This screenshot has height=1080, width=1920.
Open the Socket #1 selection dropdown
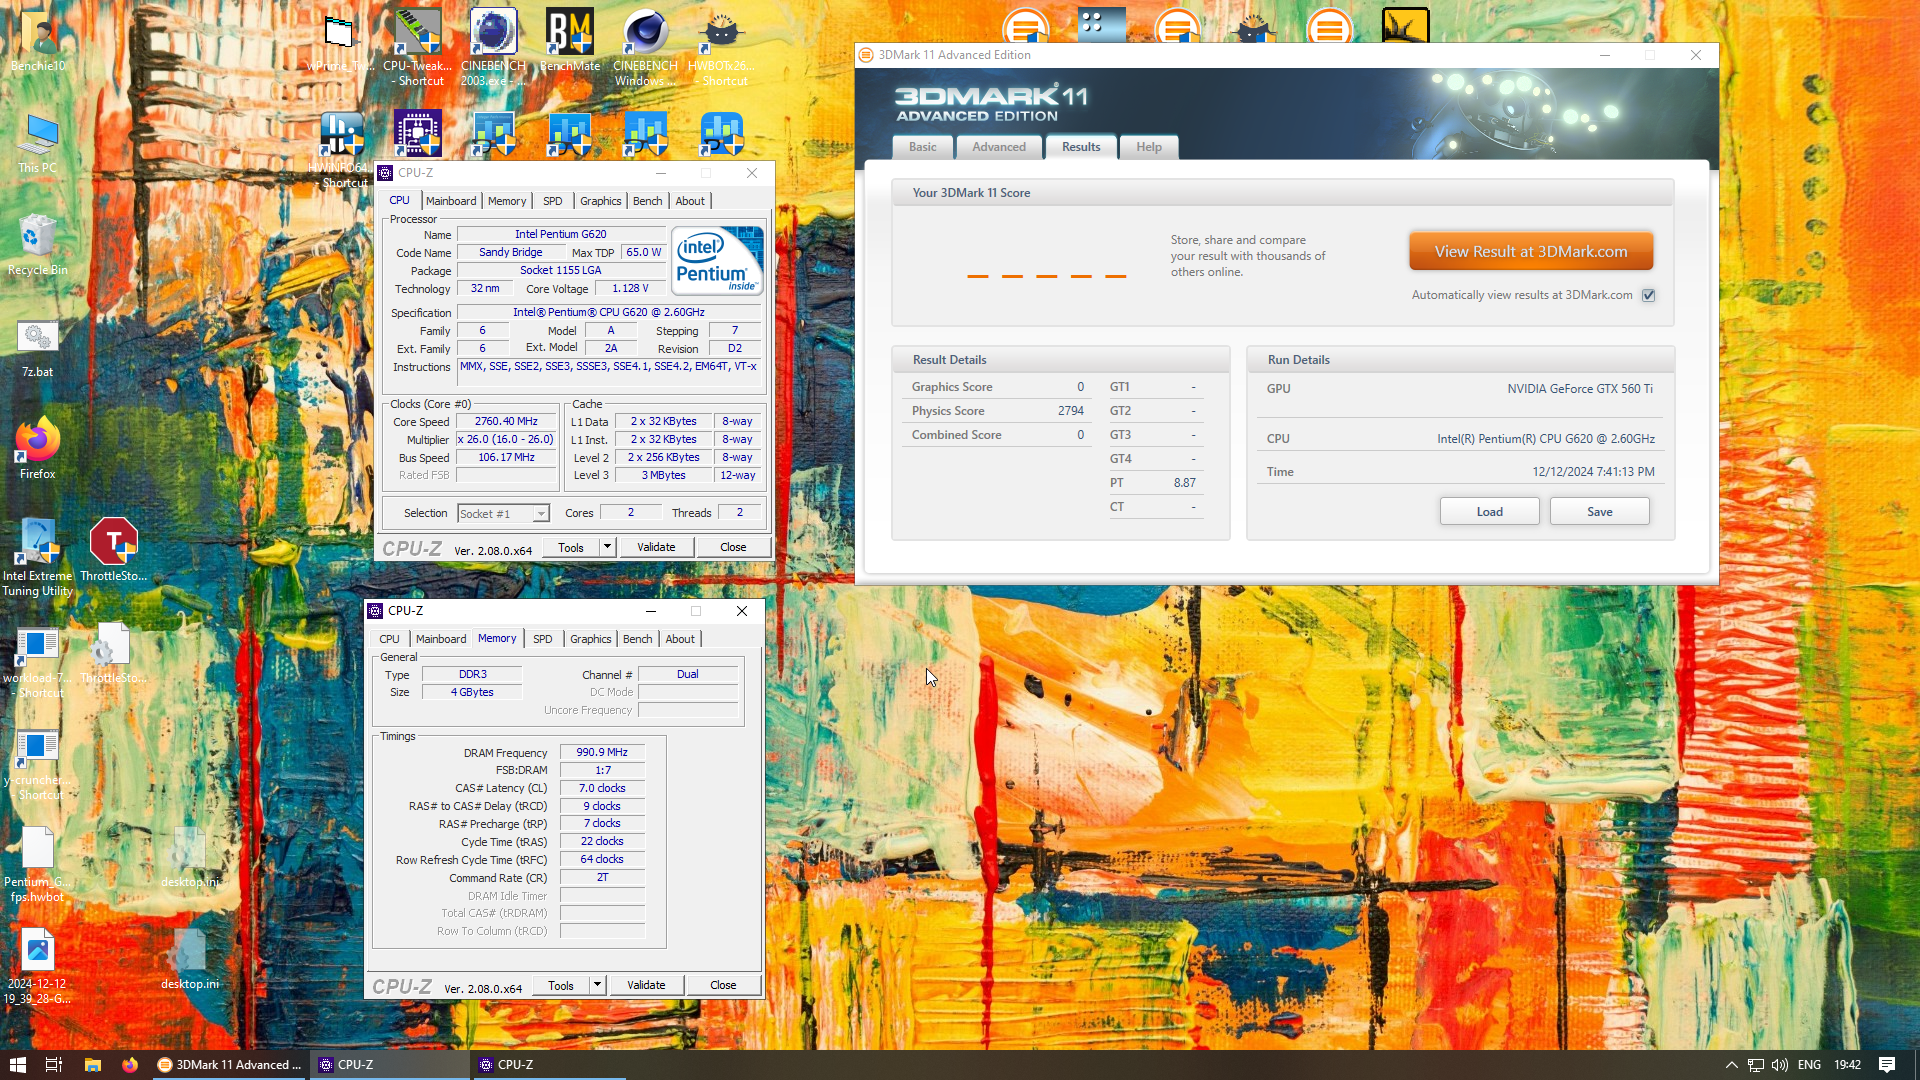point(503,513)
